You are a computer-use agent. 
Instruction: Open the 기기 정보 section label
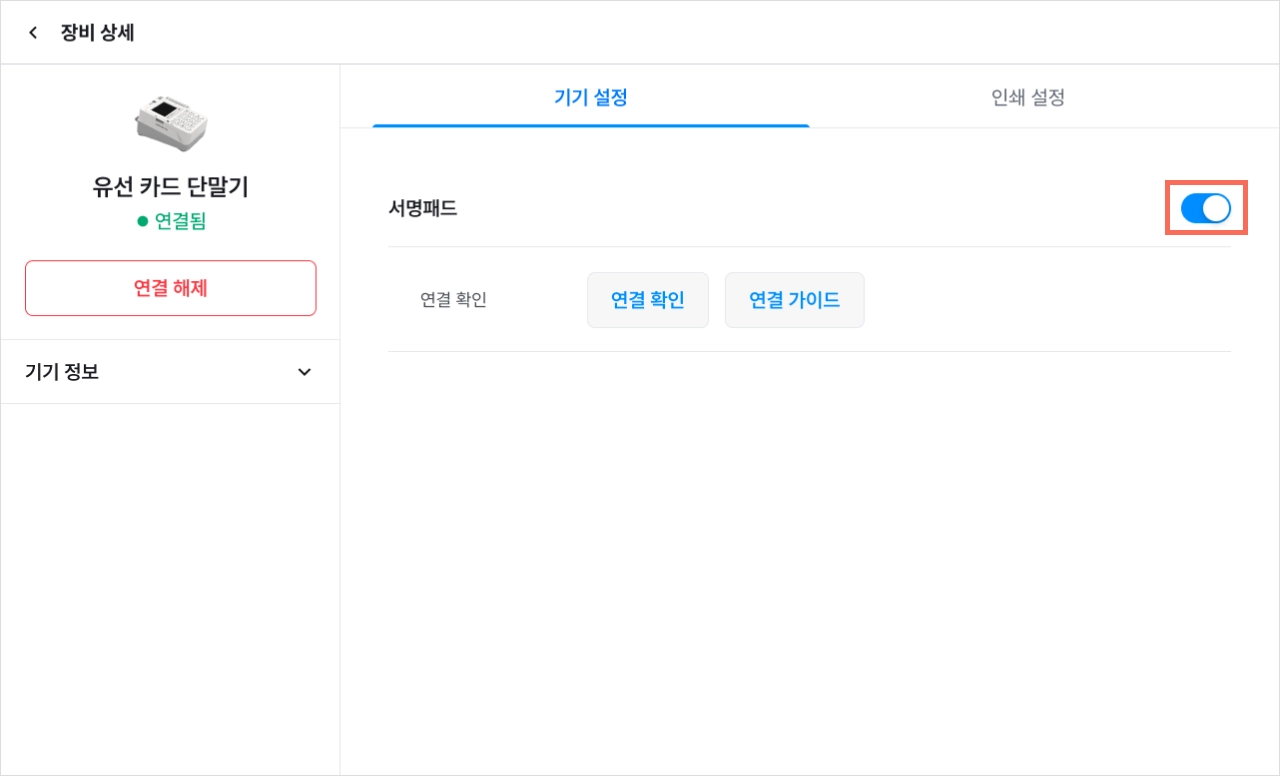click(62, 372)
